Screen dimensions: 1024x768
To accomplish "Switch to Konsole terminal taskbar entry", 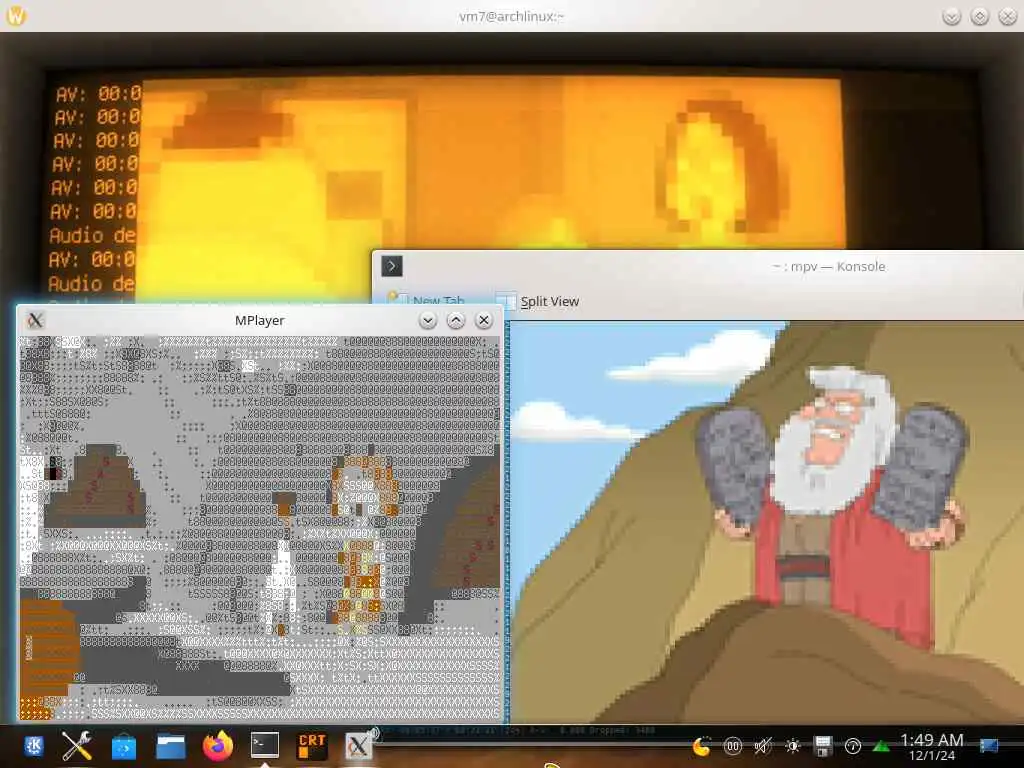I will click(265, 745).
